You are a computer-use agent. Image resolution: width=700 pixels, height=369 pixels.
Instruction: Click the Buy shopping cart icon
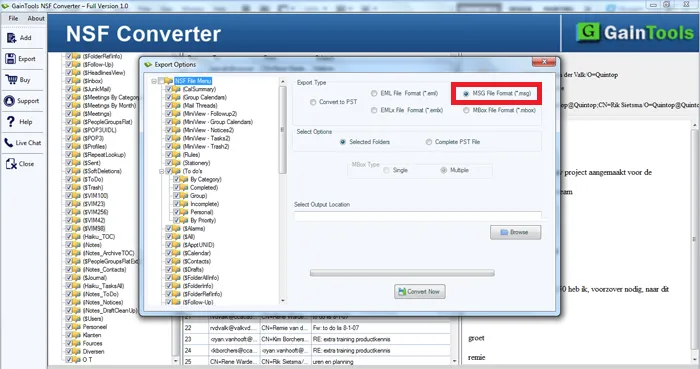click(x=11, y=80)
